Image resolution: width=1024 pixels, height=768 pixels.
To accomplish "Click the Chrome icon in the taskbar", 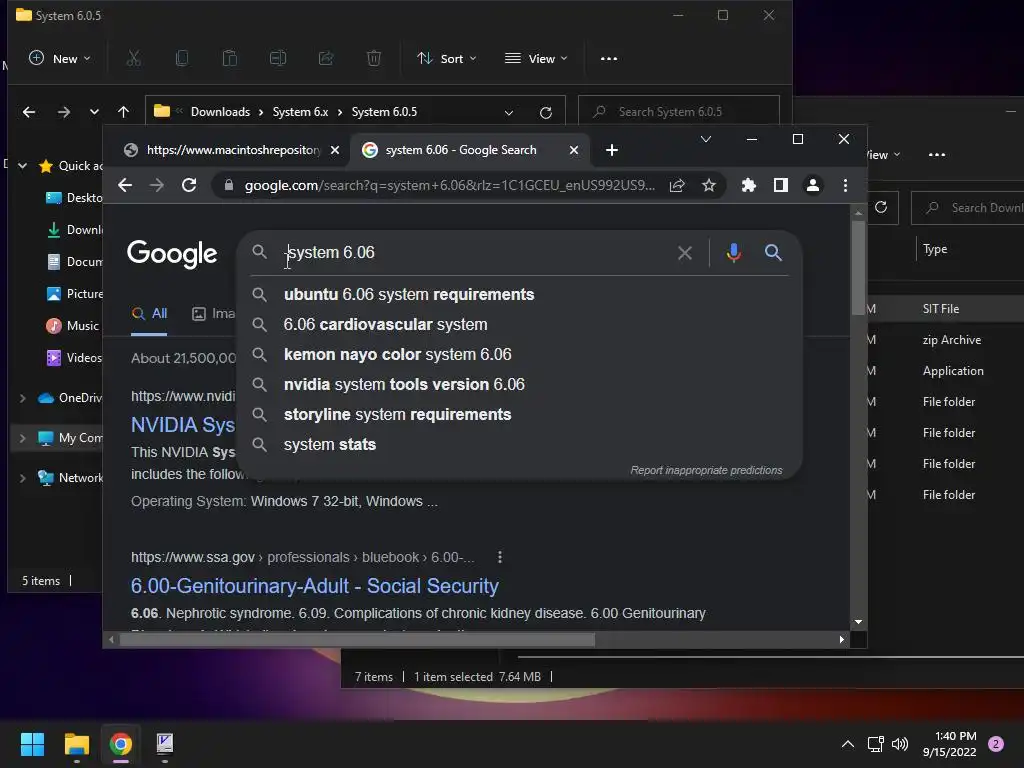I will 120,744.
